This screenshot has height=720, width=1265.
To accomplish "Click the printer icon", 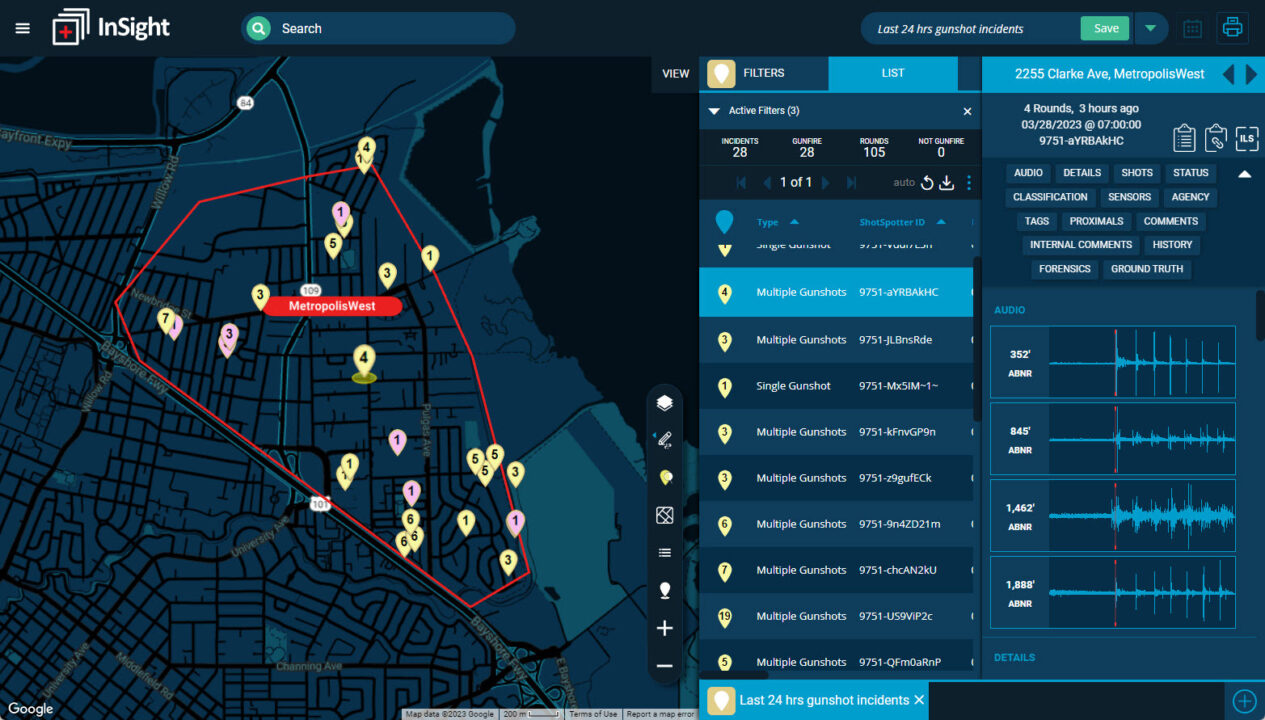I will point(1232,28).
